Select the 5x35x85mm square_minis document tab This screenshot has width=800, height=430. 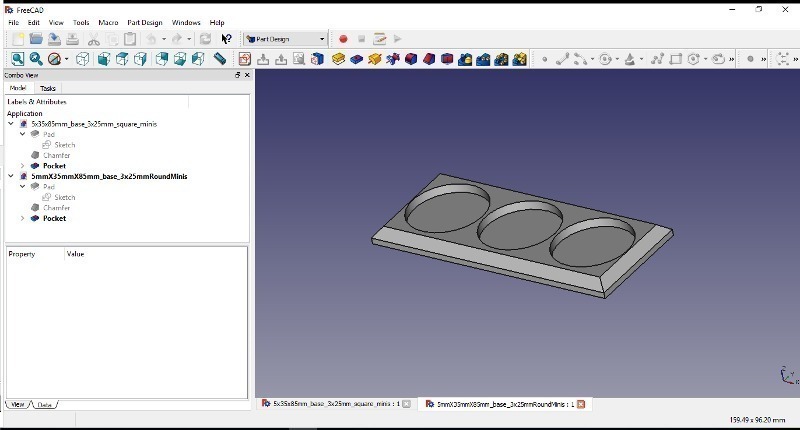(328, 404)
